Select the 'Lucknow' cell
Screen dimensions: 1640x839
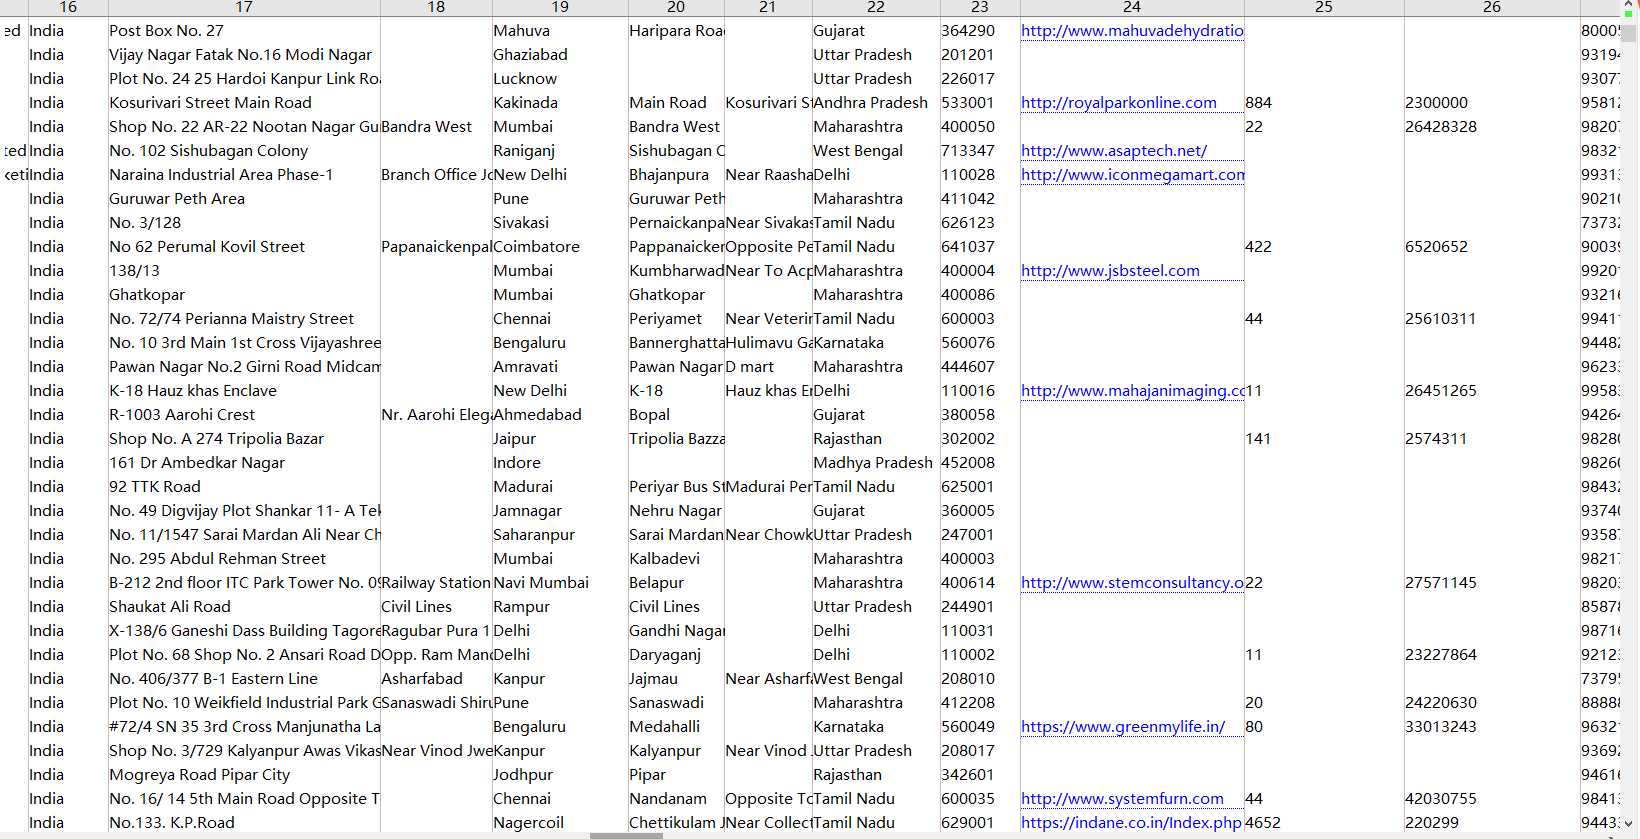point(560,79)
